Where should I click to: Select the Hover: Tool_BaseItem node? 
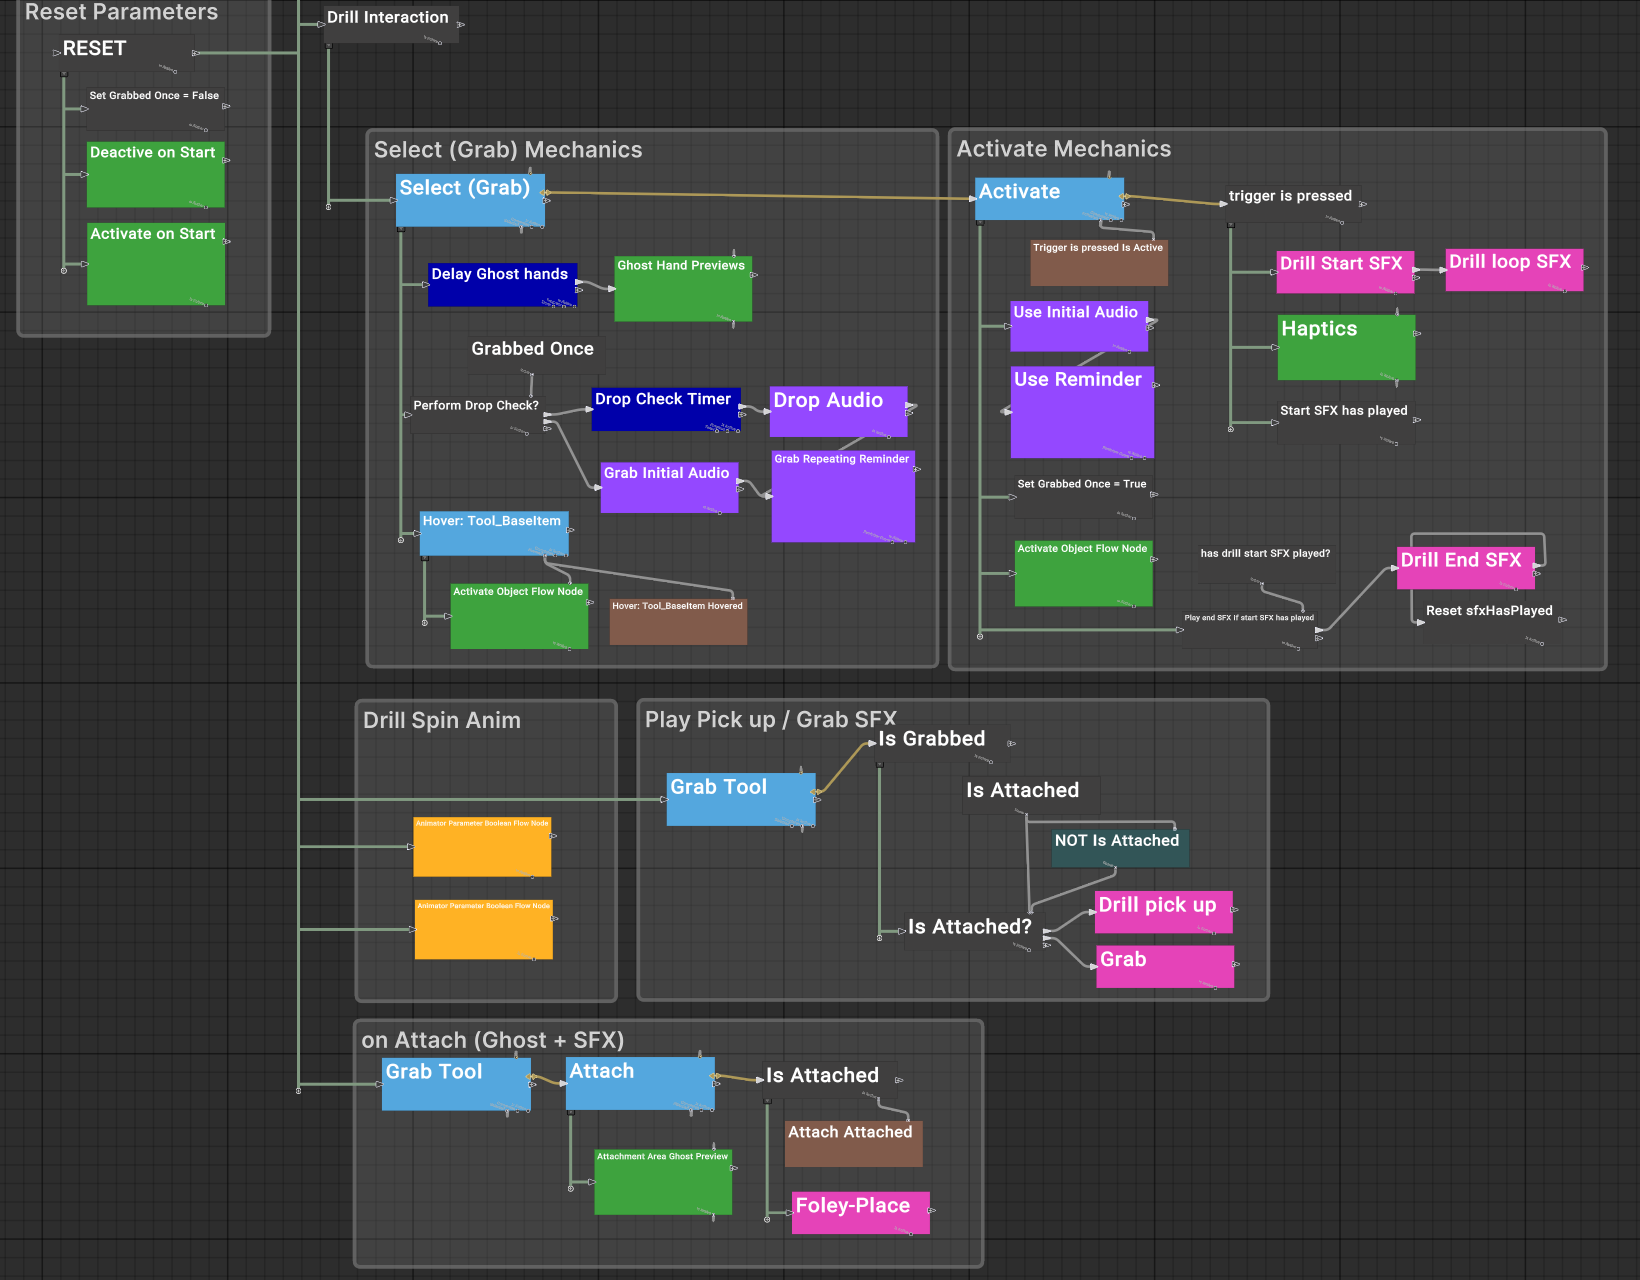coord(493,533)
